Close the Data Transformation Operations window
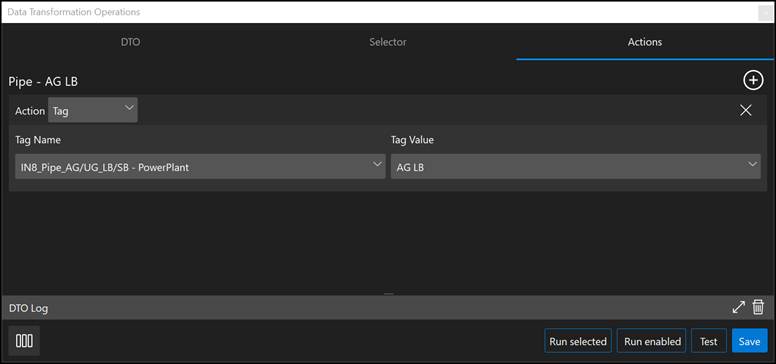 766,12
